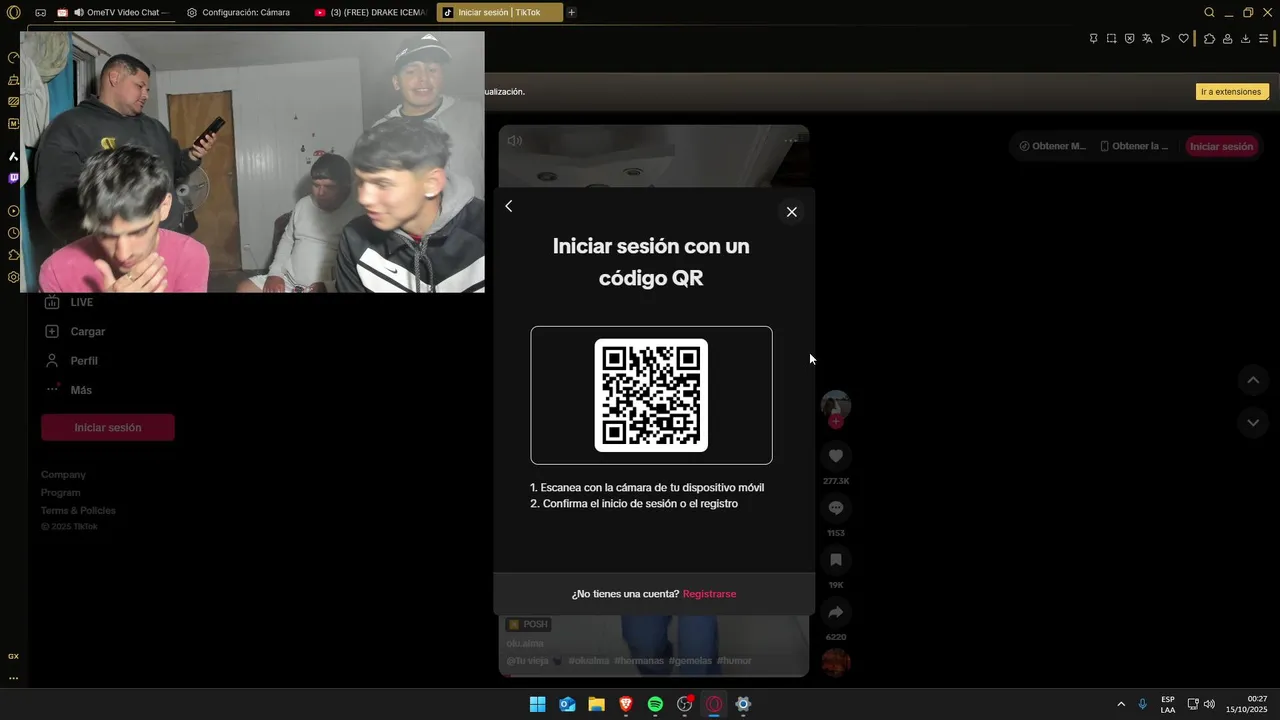The image size is (1280, 720).
Task: Open Spotify from the taskbar
Action: pyautogui.click(x=655, y=704)
